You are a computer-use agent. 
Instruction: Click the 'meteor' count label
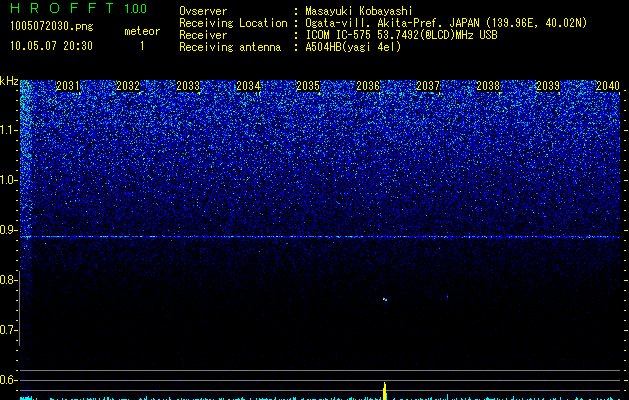tap(142, 31)
